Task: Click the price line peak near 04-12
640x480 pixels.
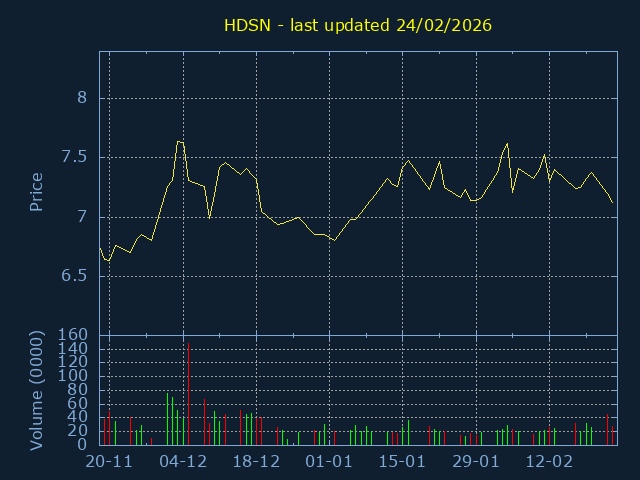Action: click(x=180, y=142)
